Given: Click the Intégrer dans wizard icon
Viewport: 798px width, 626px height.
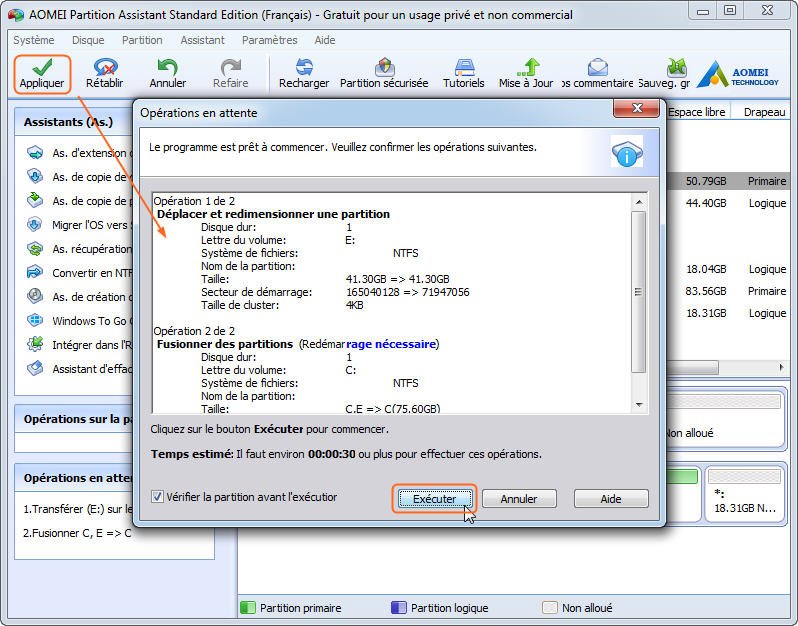Looking at the screenshot, I should (35, 344).
